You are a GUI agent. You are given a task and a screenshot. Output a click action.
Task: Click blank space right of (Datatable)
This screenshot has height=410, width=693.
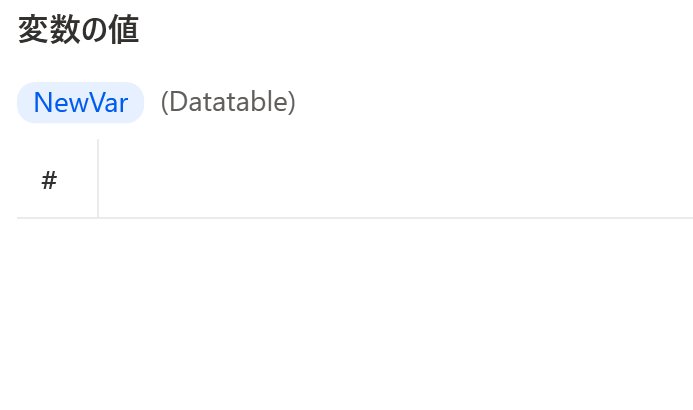click(494, 102)
